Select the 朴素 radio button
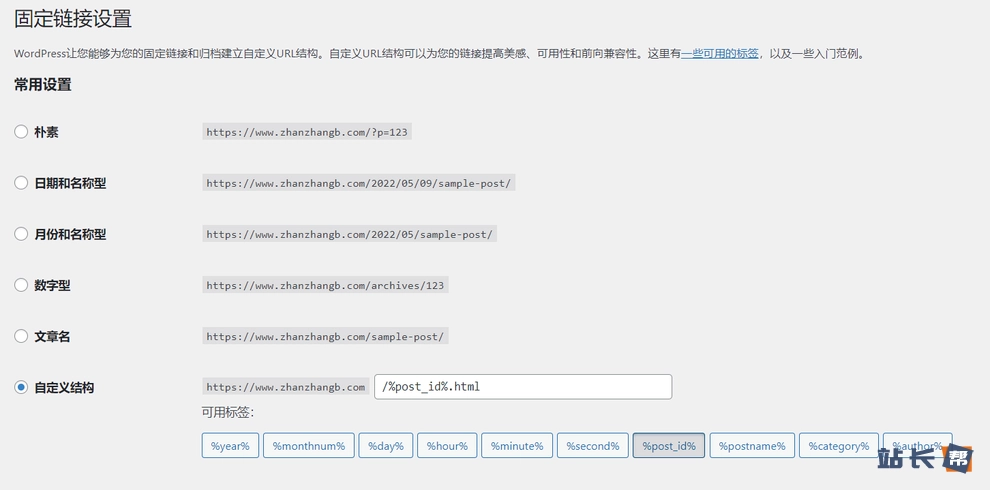The image size is (990, 490). (x=21, y=132)
